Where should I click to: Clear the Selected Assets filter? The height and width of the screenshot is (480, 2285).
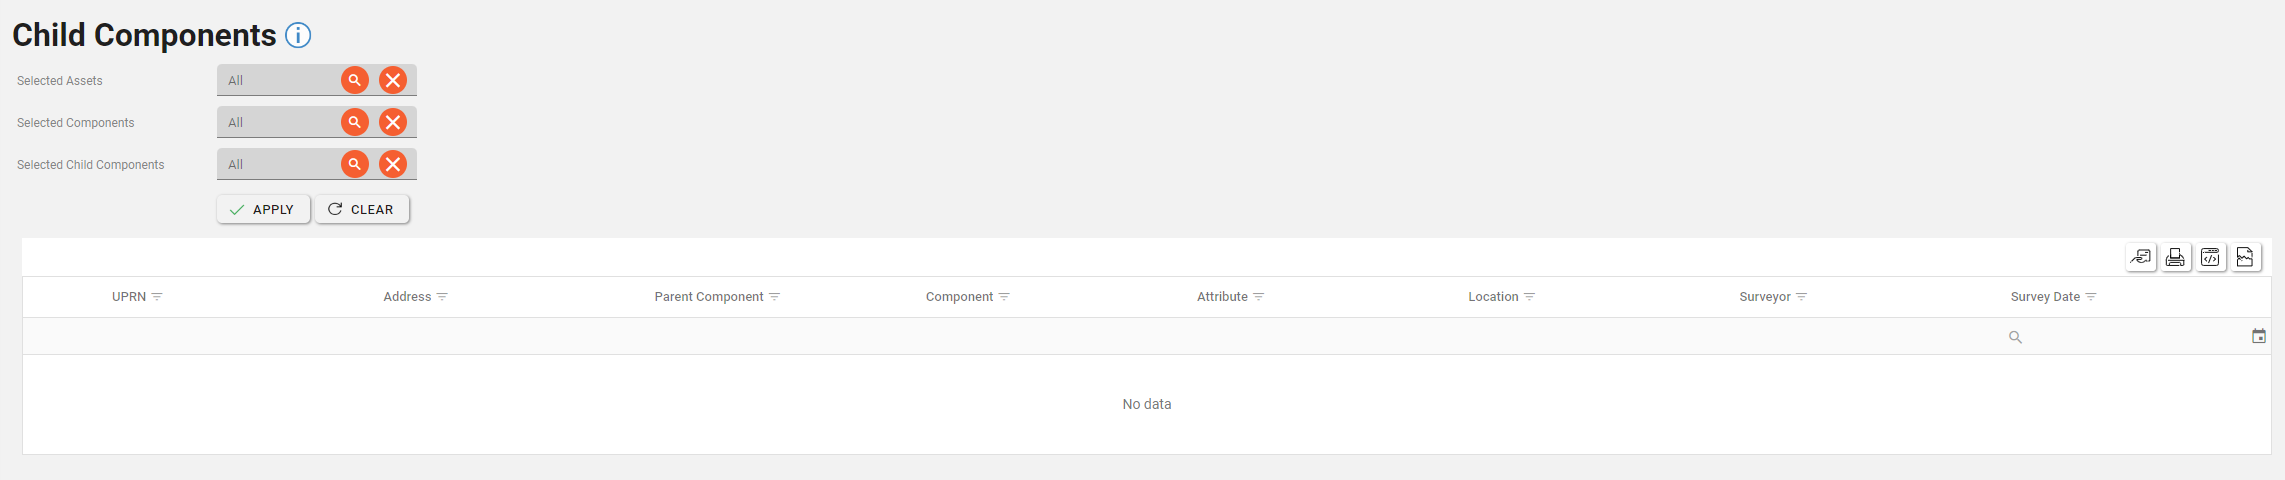click(393, 80)
